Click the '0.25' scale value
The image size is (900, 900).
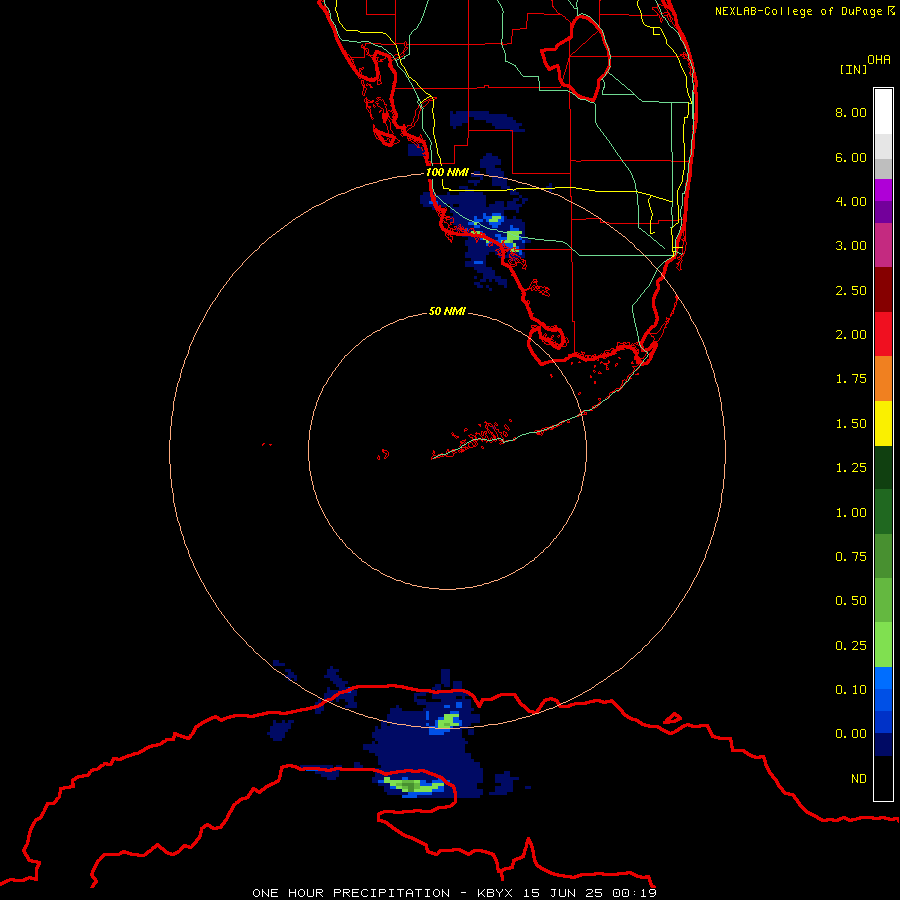[851, 646]
